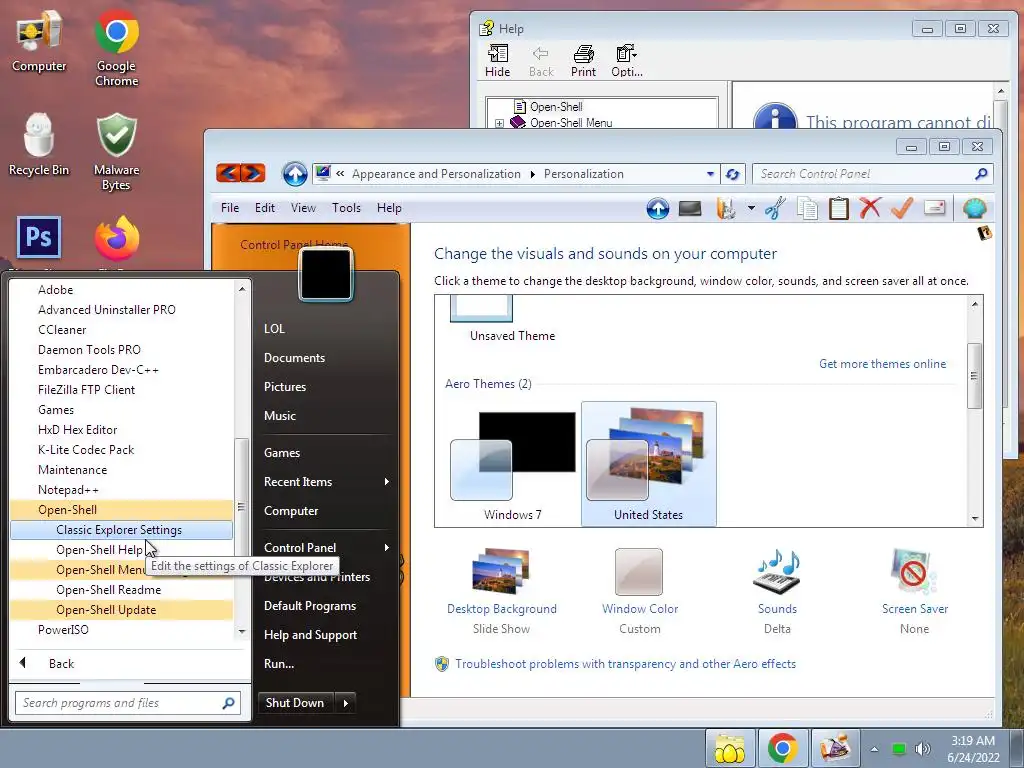This screenshot has height=768, width=1024.
Task: Open the View menu in Control Panel
Action: tap(303, 208)
